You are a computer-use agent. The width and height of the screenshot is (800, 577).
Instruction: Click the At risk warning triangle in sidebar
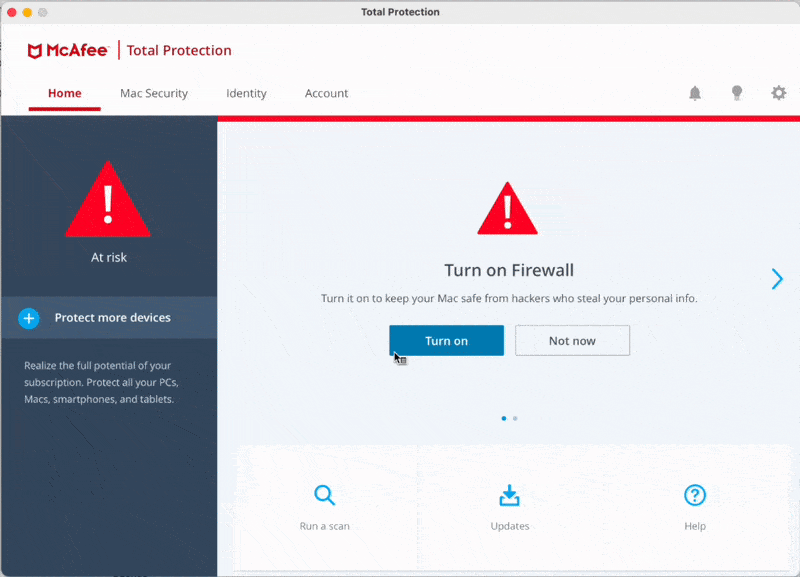pos(108,199)
